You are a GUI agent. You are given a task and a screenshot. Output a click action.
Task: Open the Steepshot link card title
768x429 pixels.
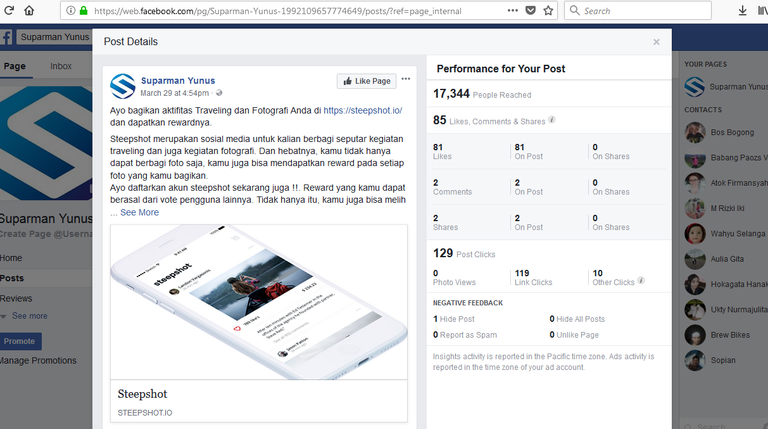pyautogui.click(x=142, y=394)
